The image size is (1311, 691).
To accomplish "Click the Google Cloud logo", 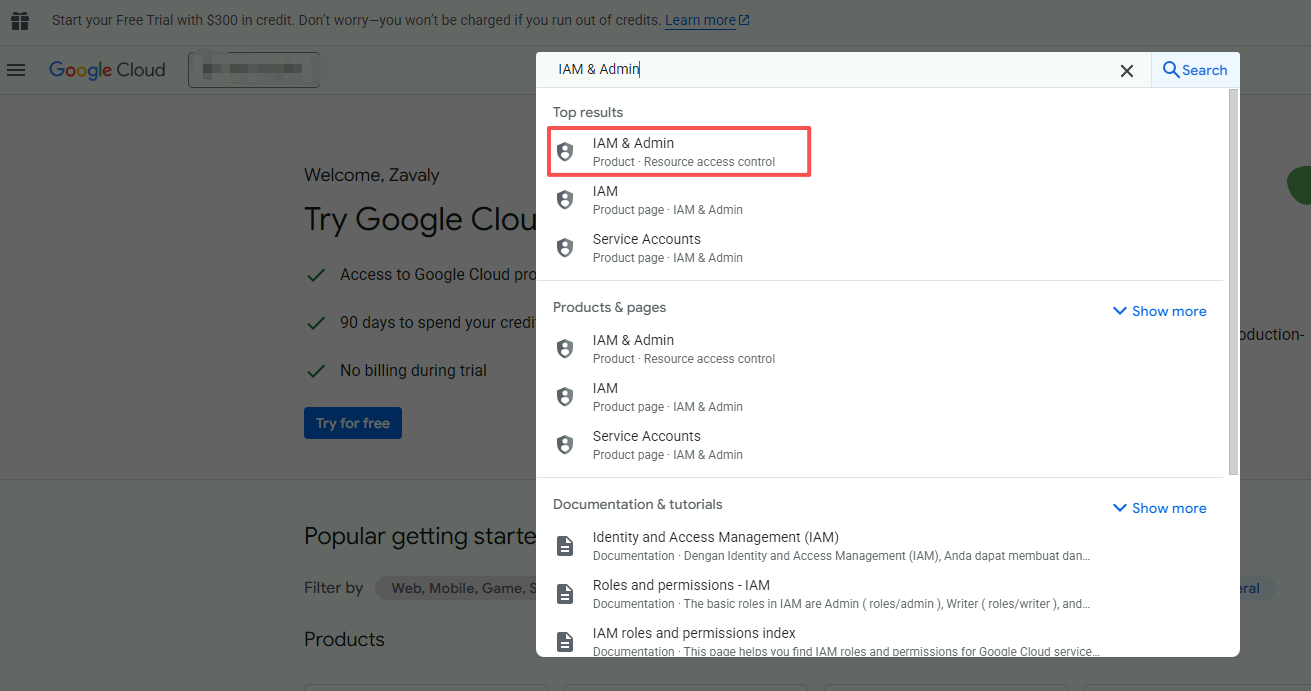I will tap(107, 70).
